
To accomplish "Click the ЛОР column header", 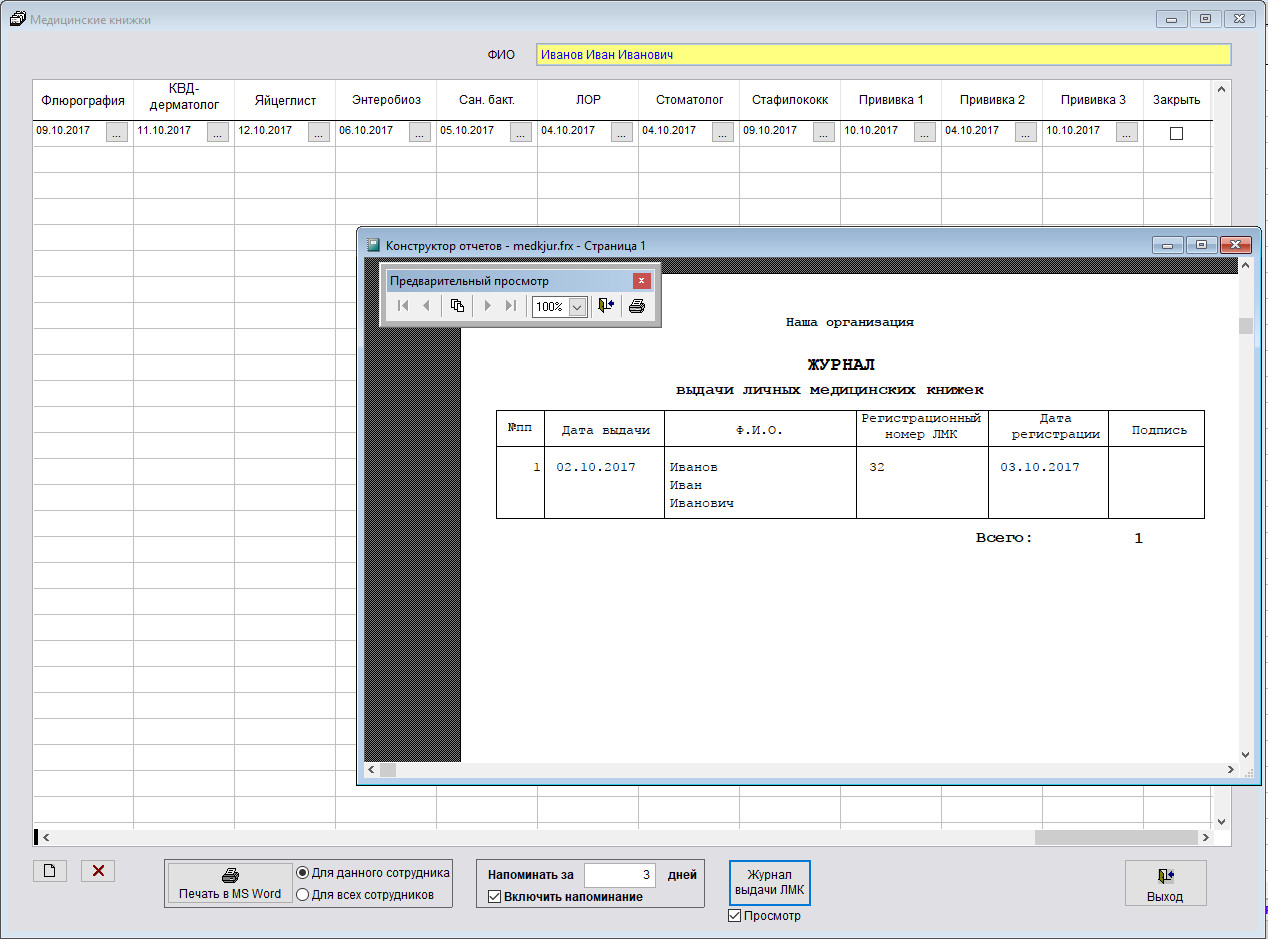I will (x=588, y=100).
